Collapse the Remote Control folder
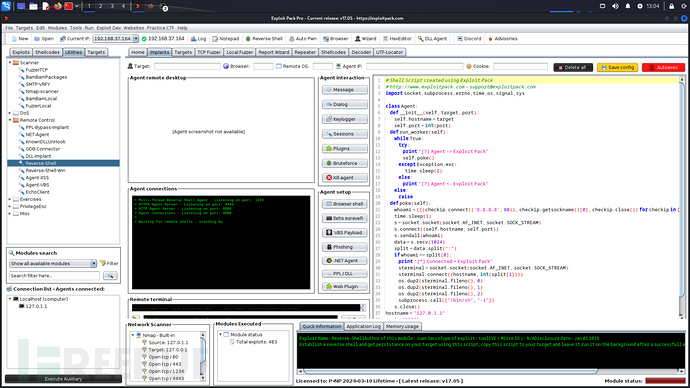This screenshot has height=388, width=690. [x=10, y=120]
